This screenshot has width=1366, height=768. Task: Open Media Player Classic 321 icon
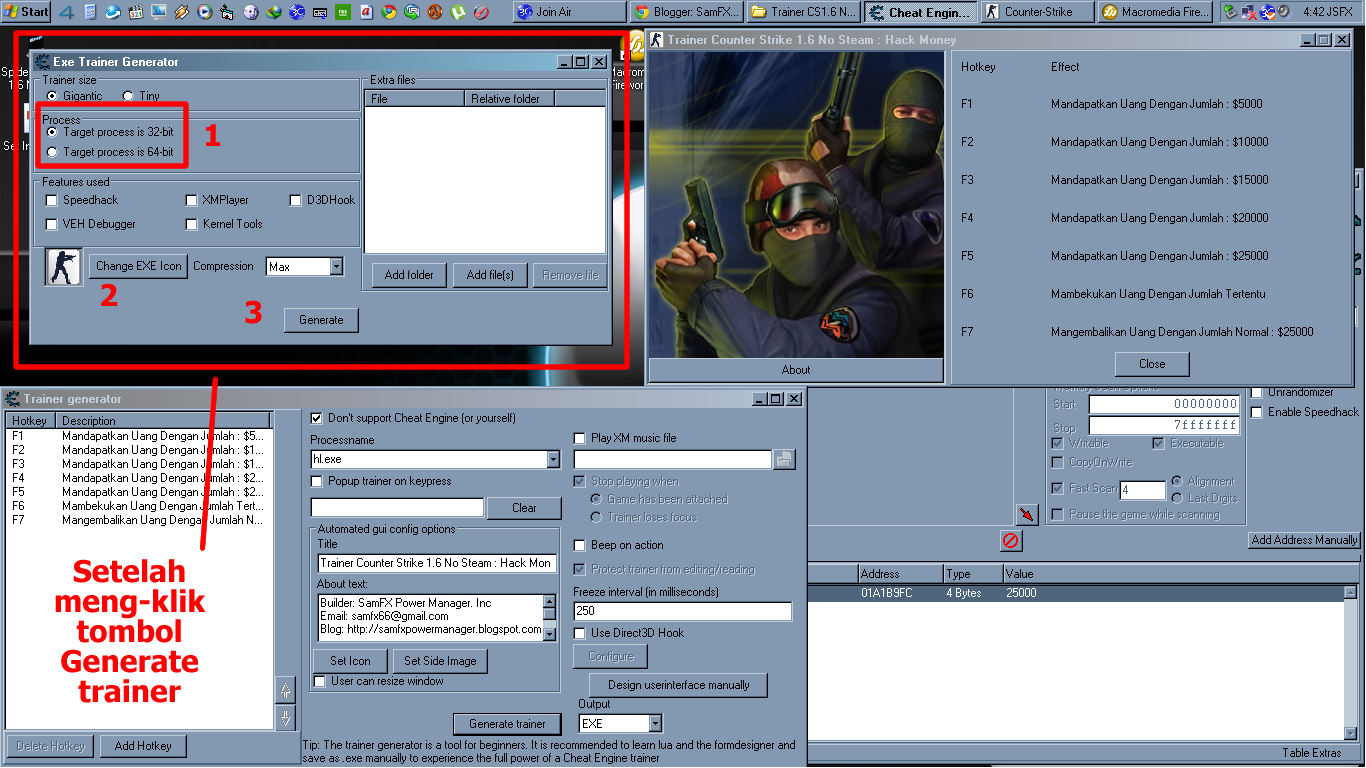click(x=136, y=12)
